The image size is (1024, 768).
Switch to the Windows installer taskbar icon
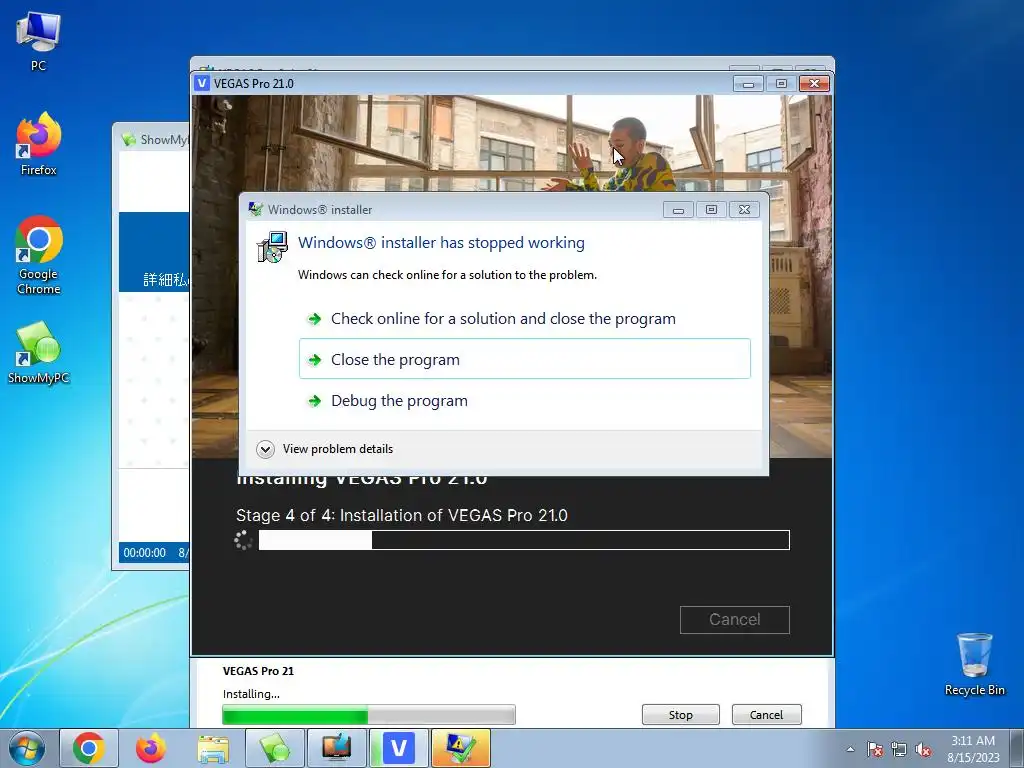tap(460, 748)
